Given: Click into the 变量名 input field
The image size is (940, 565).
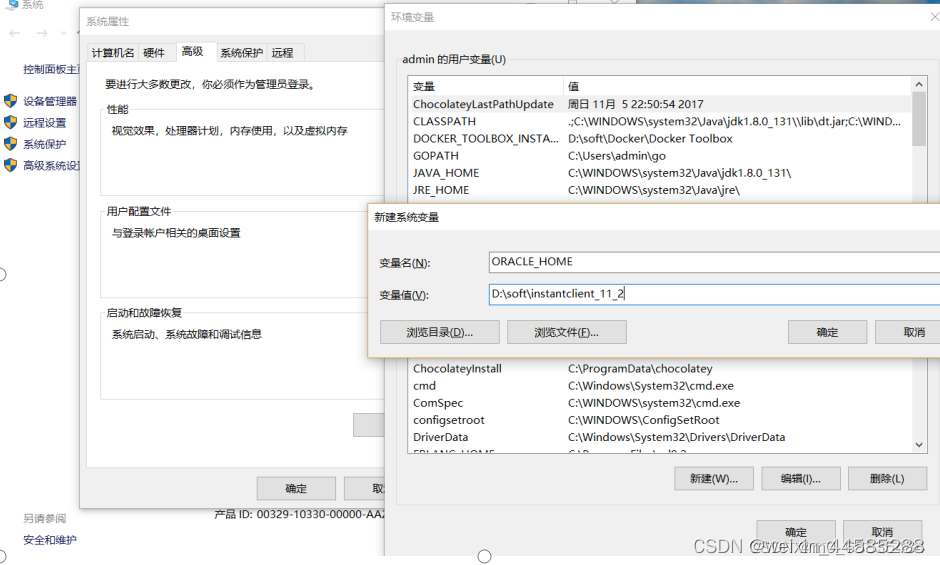Looking at the screenshot, I should [714, 262].
